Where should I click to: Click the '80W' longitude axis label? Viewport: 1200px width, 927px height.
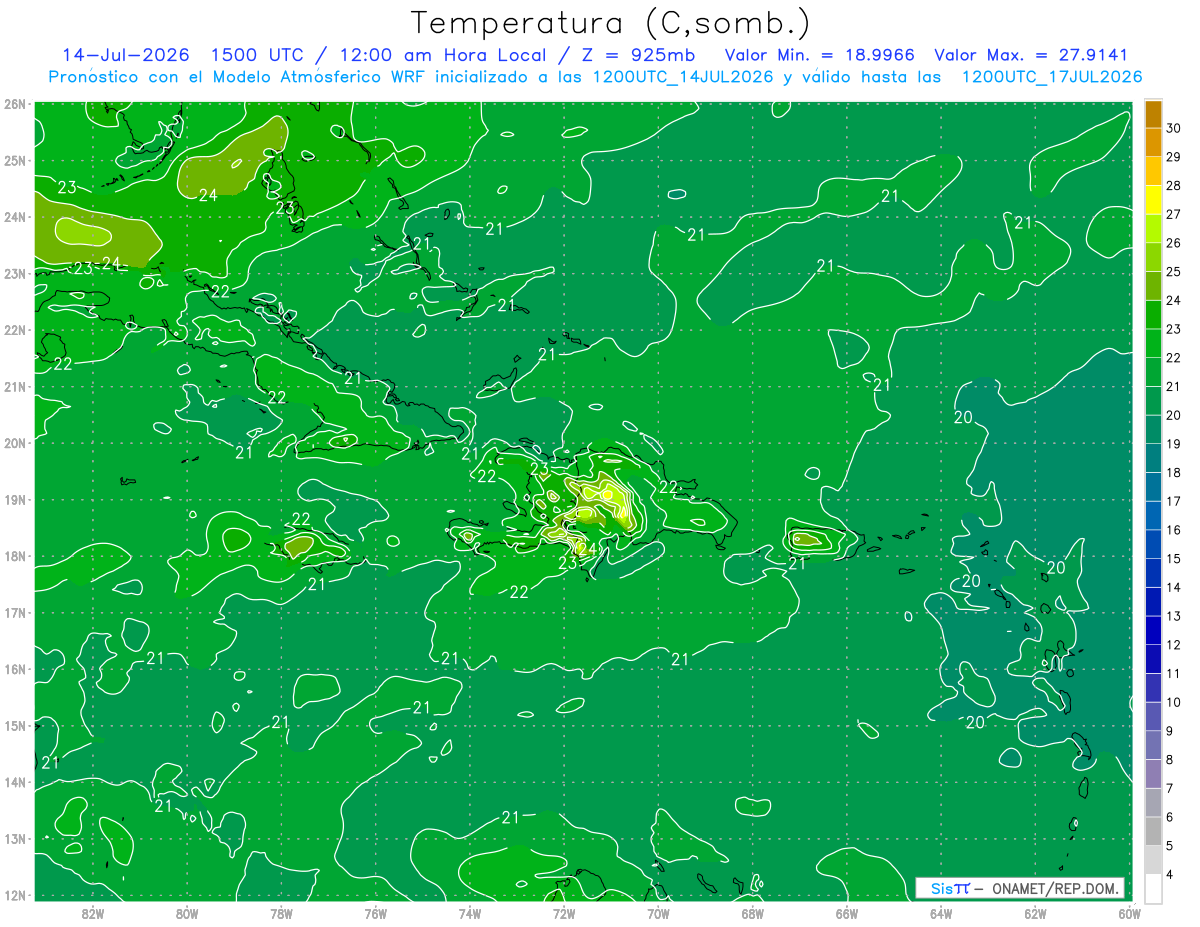(x=187, y=913)
